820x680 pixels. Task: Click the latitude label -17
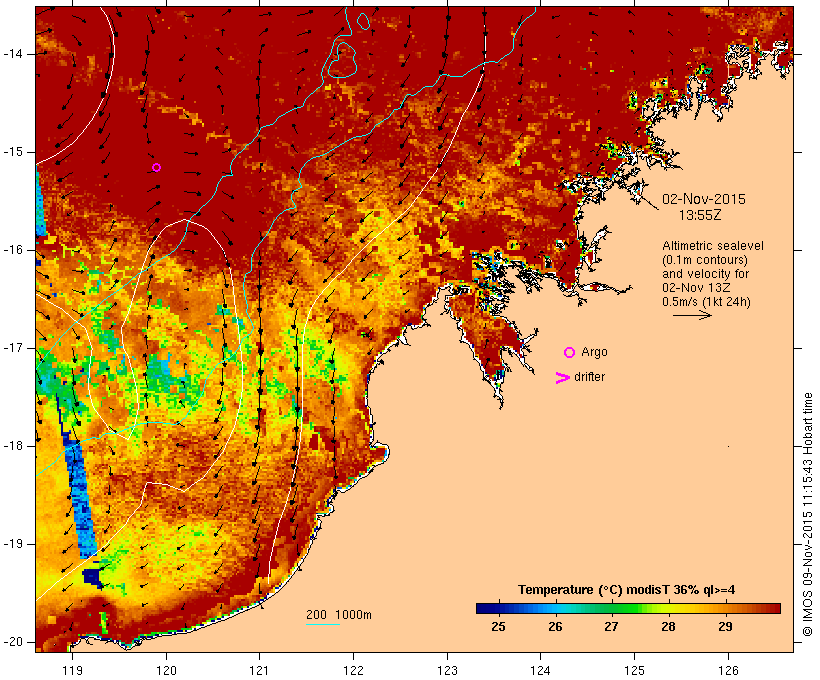click(x=12, y=348)
